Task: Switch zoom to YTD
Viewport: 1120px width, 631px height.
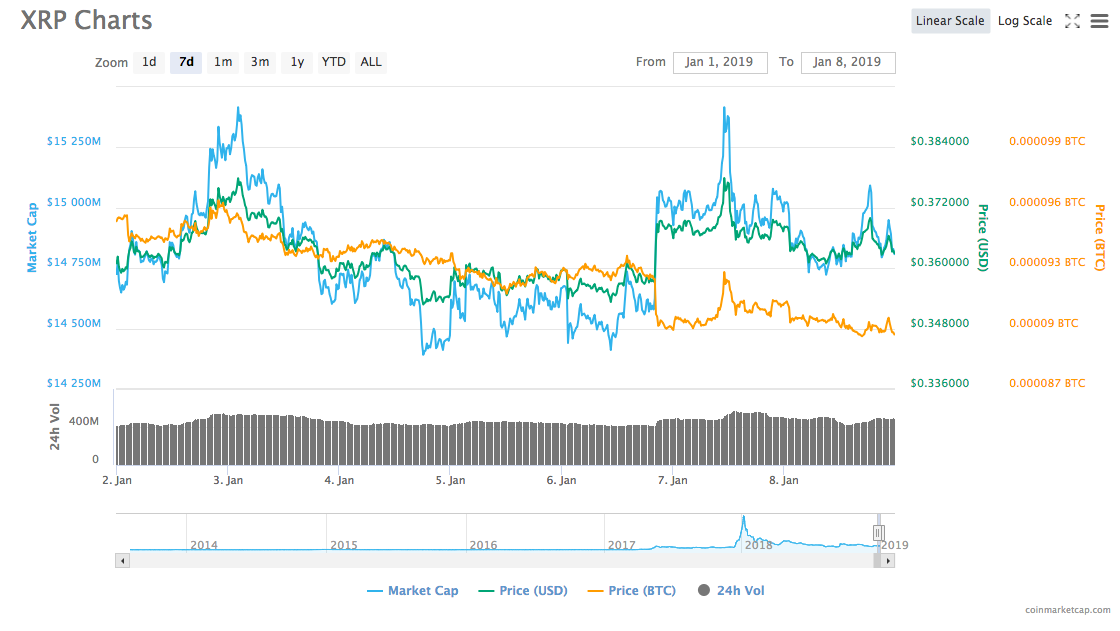Action: (x=333, y=62)
